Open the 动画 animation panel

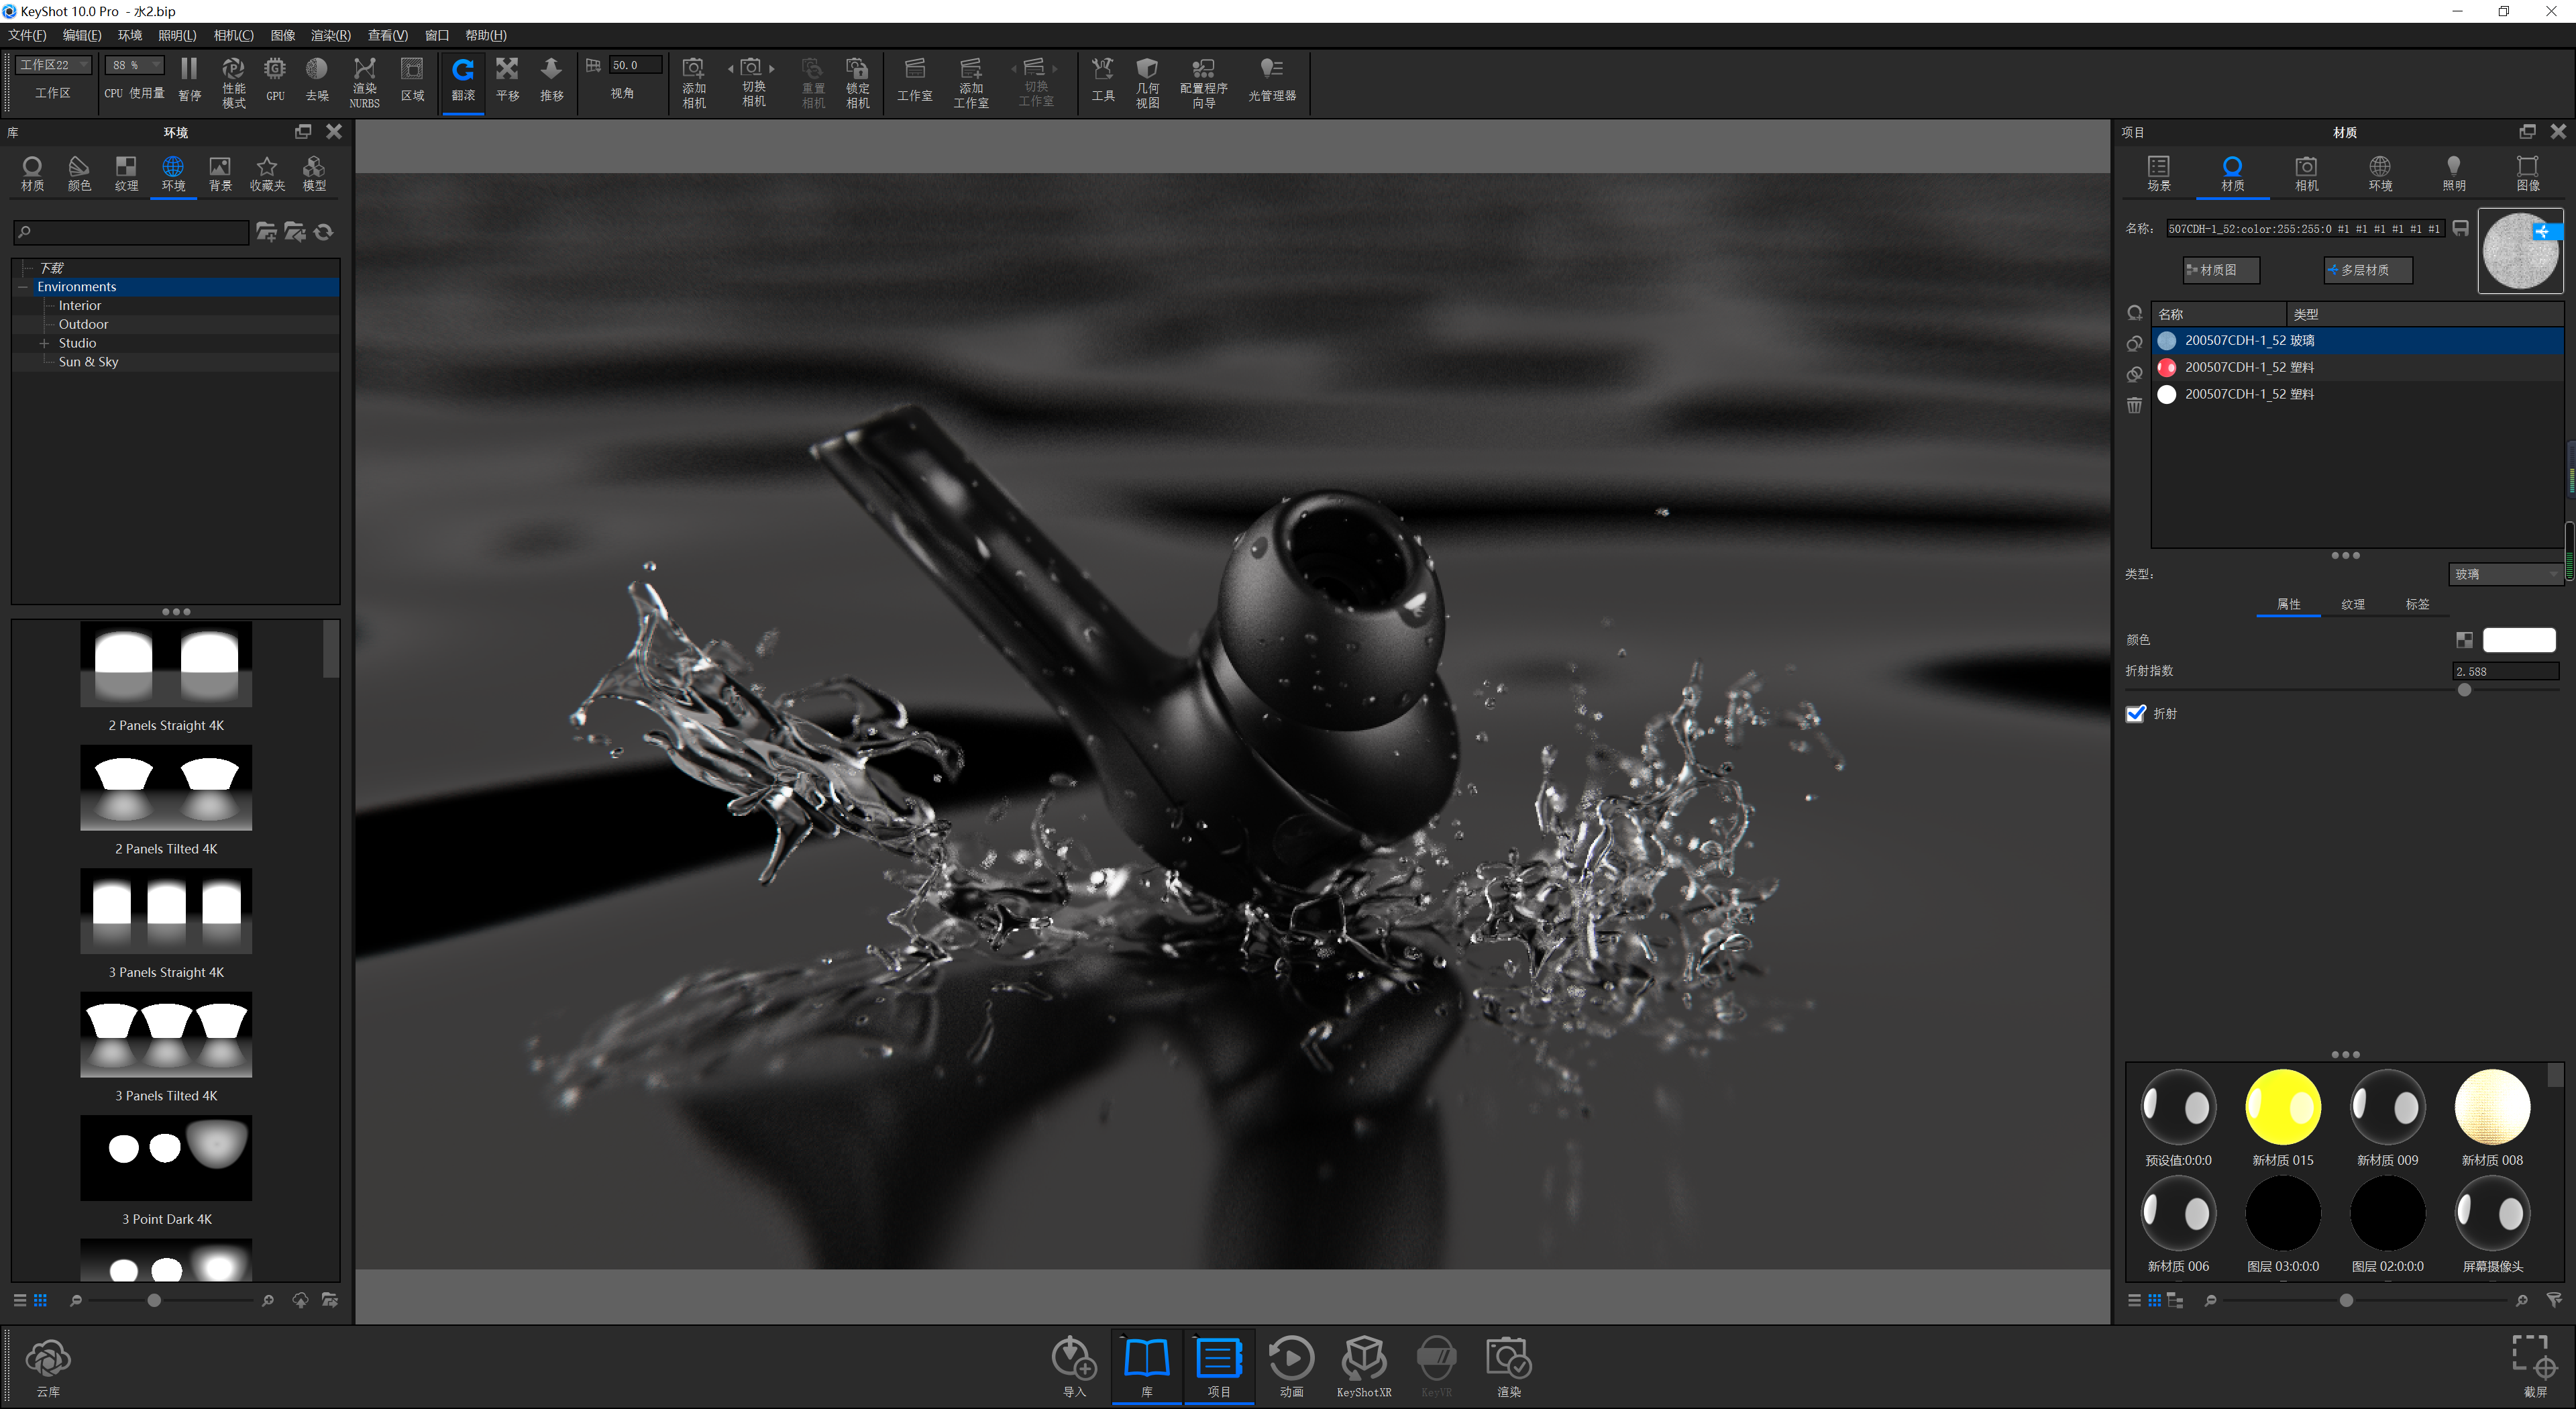(x=1291, y=1367)
